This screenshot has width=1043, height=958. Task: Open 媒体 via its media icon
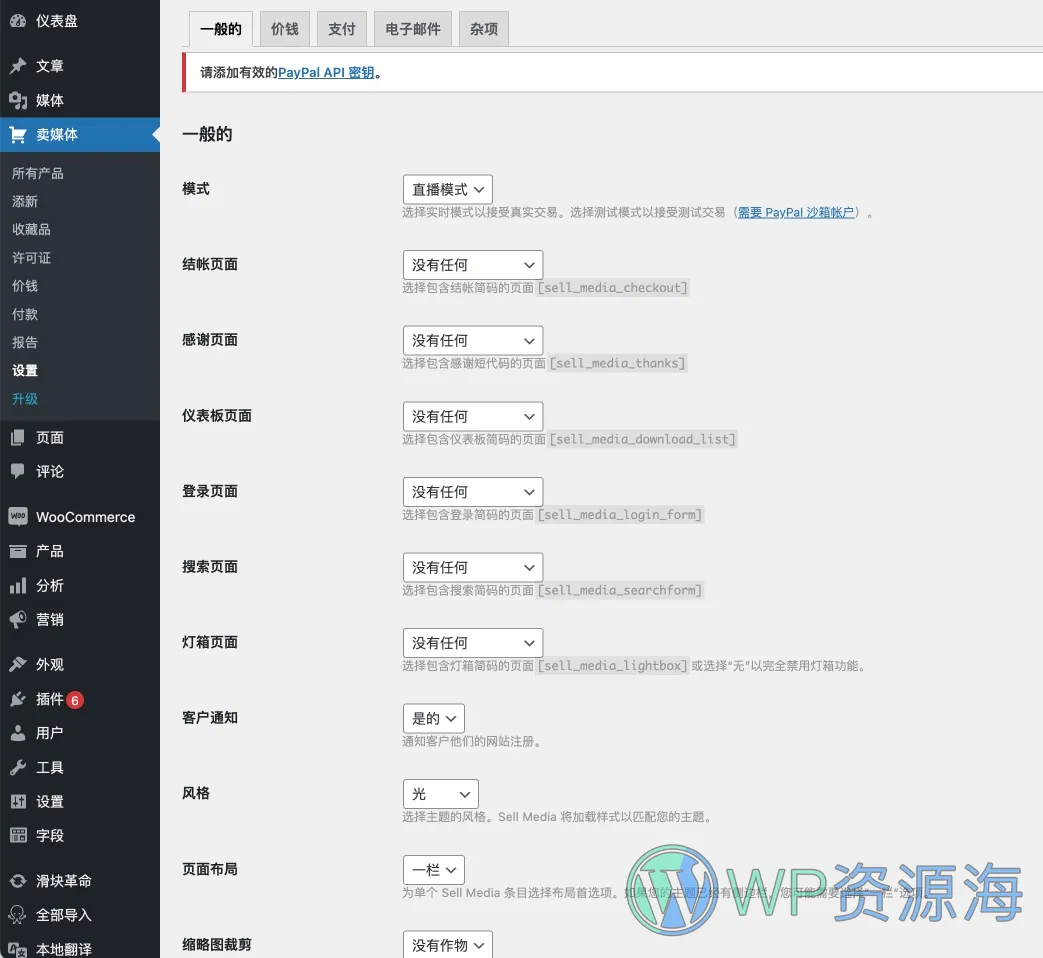pyautogui.click(x=18, y=100)
